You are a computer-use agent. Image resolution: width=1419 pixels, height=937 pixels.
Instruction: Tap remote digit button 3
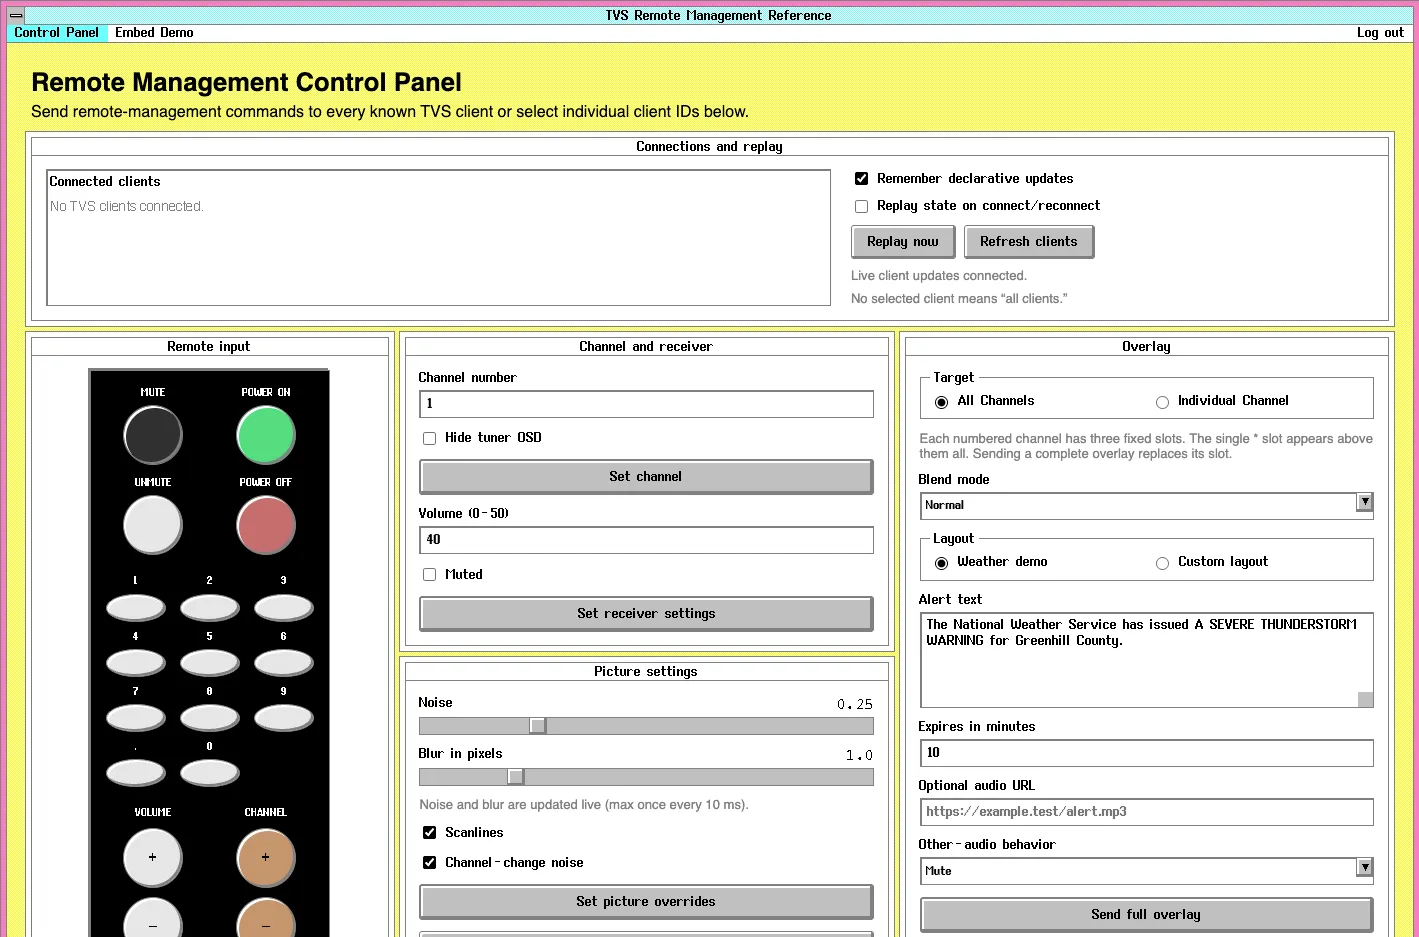pos(284,608)
